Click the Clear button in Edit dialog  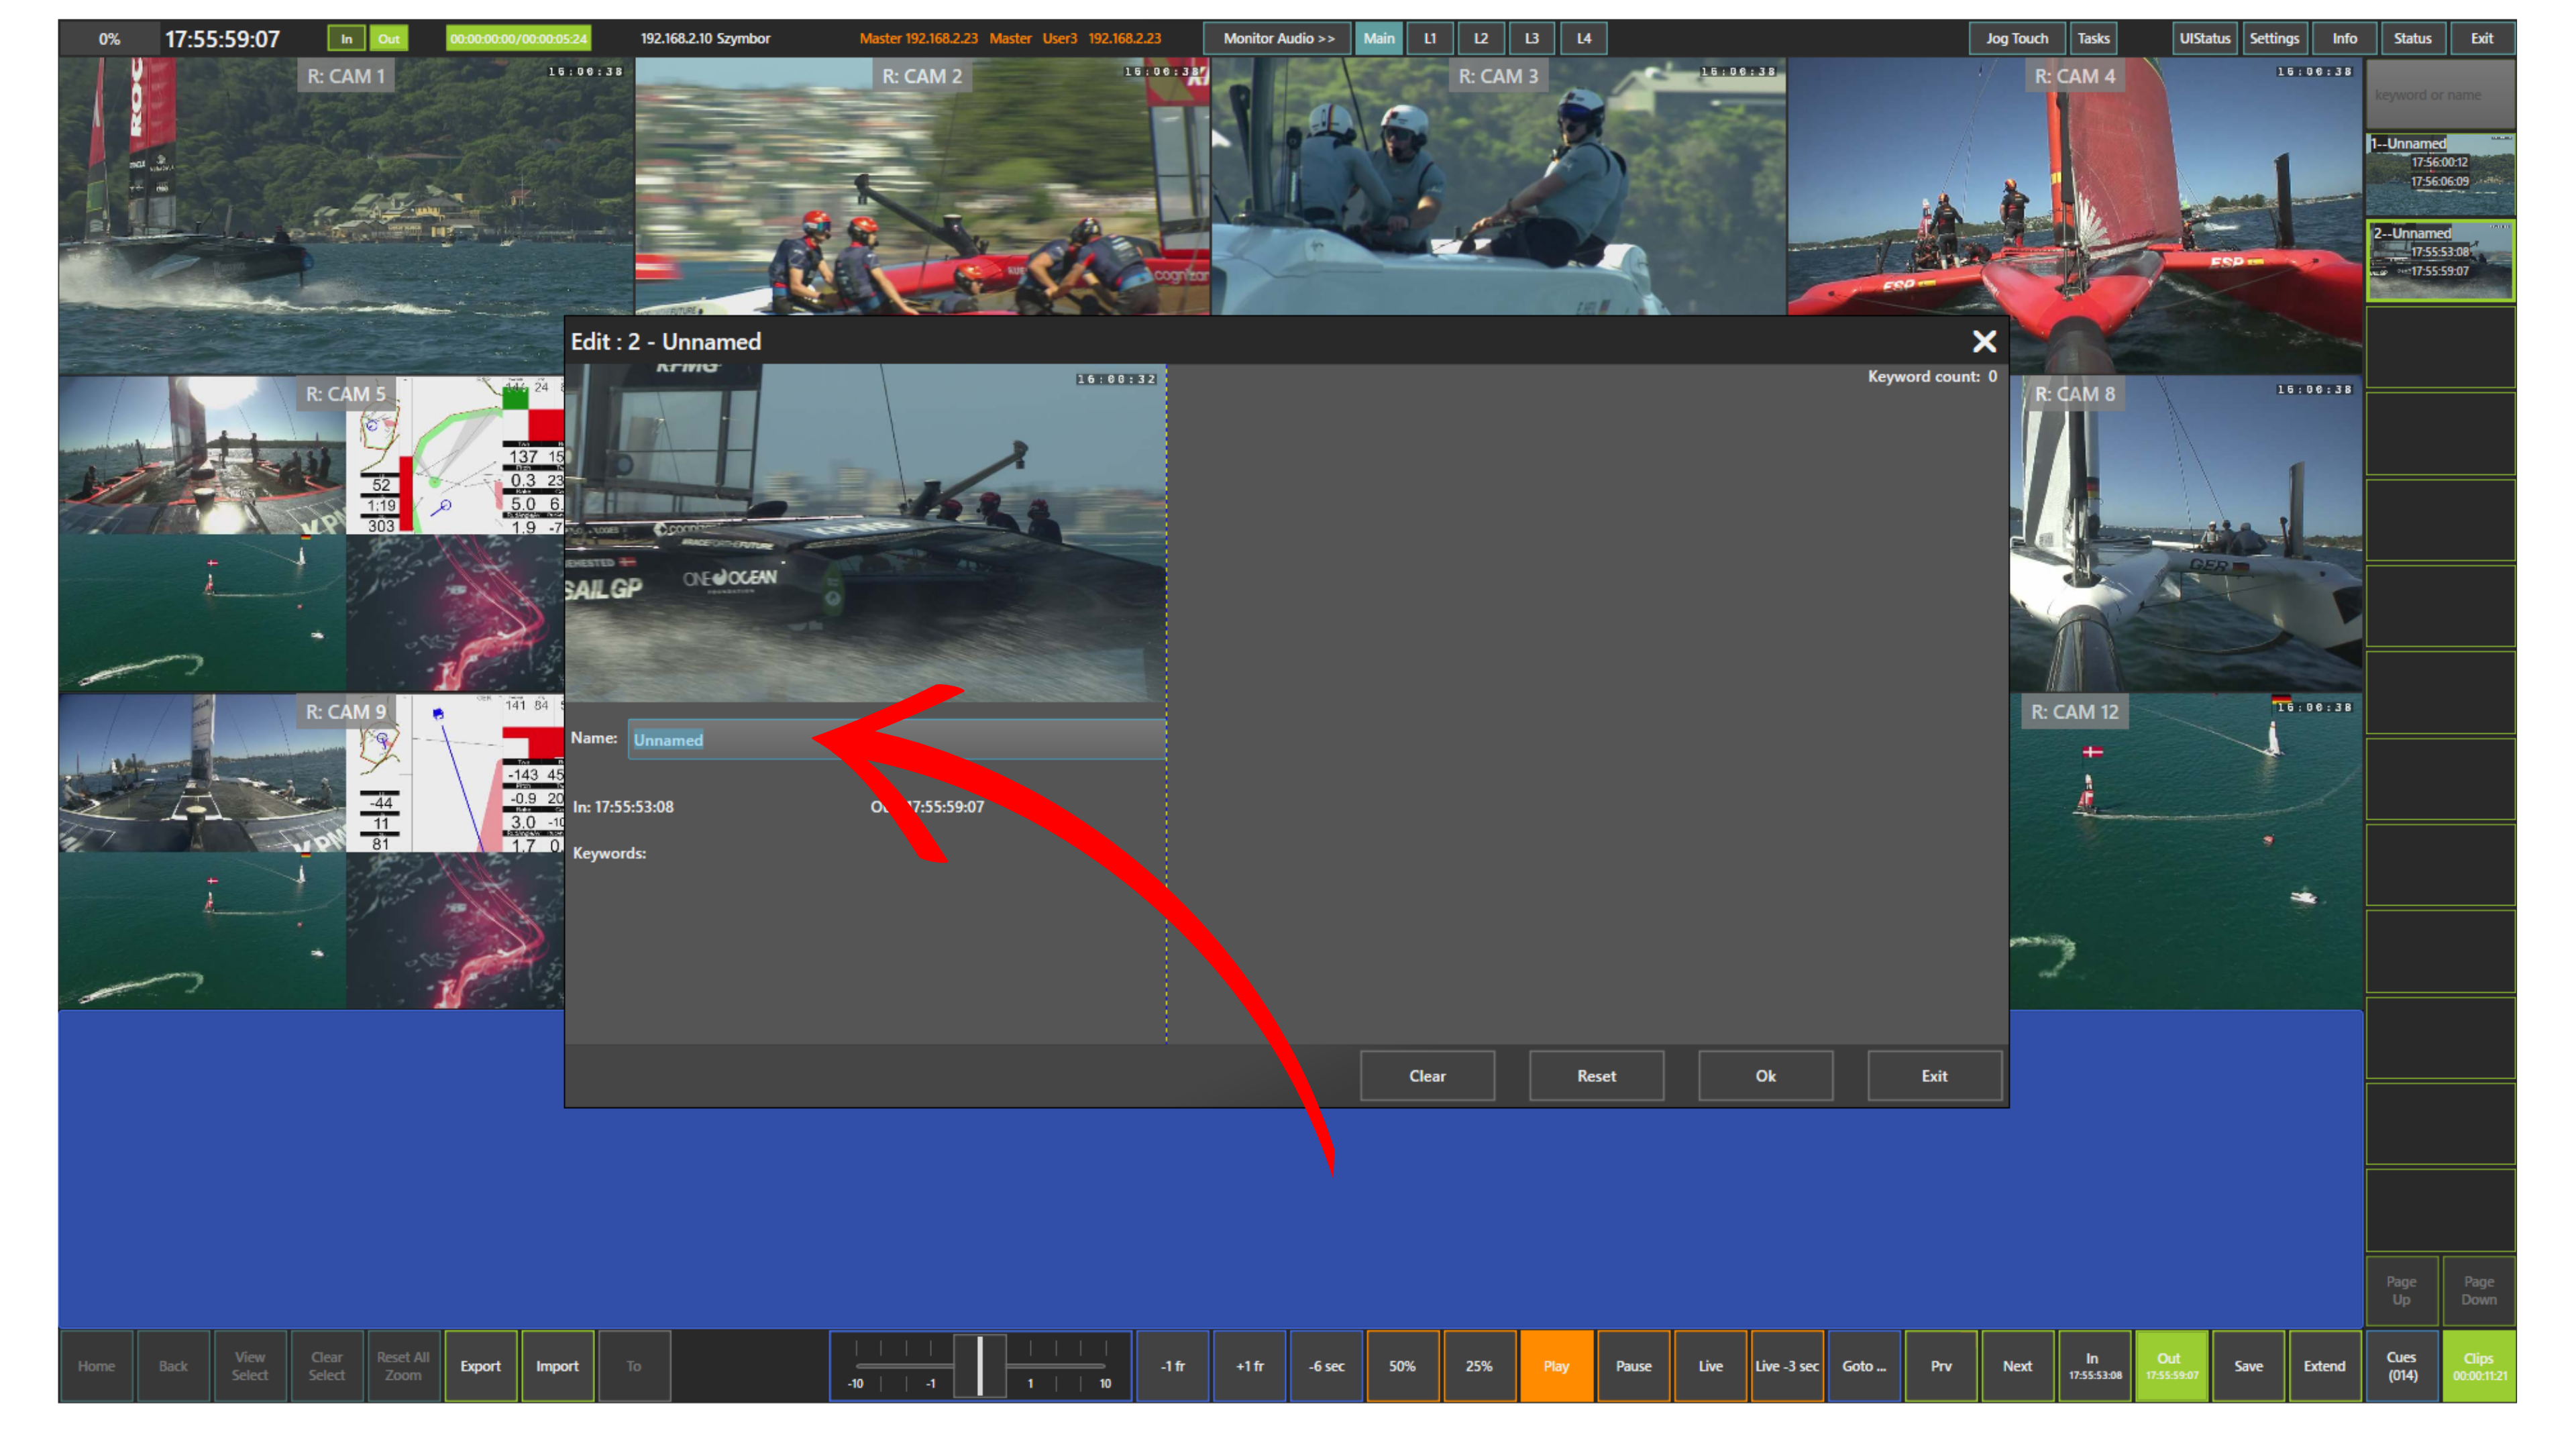click(1427, 1076)
